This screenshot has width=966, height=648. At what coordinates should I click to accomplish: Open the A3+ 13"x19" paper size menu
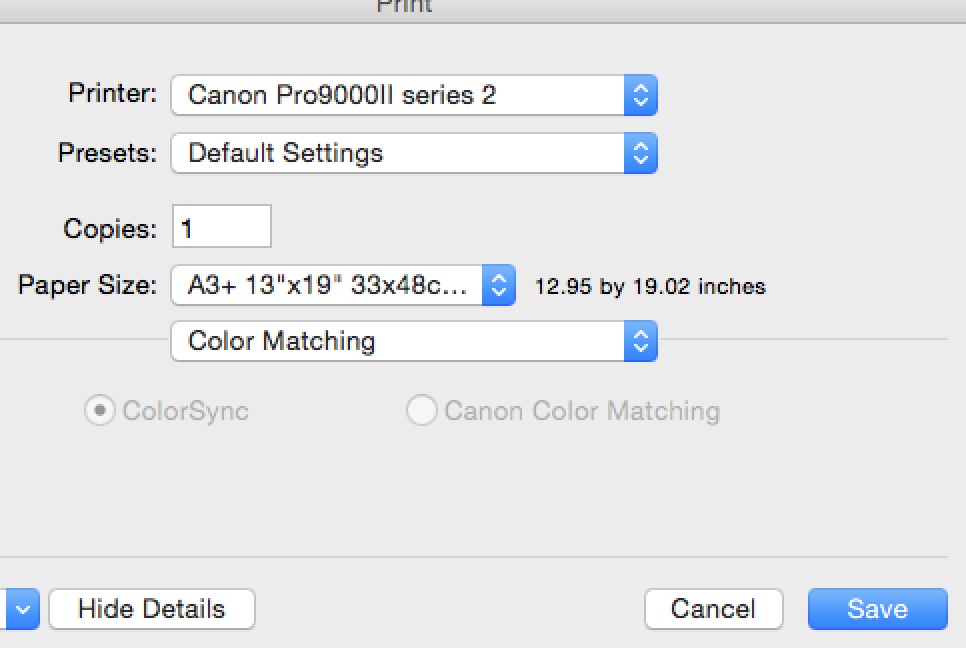tap(328, 286)
